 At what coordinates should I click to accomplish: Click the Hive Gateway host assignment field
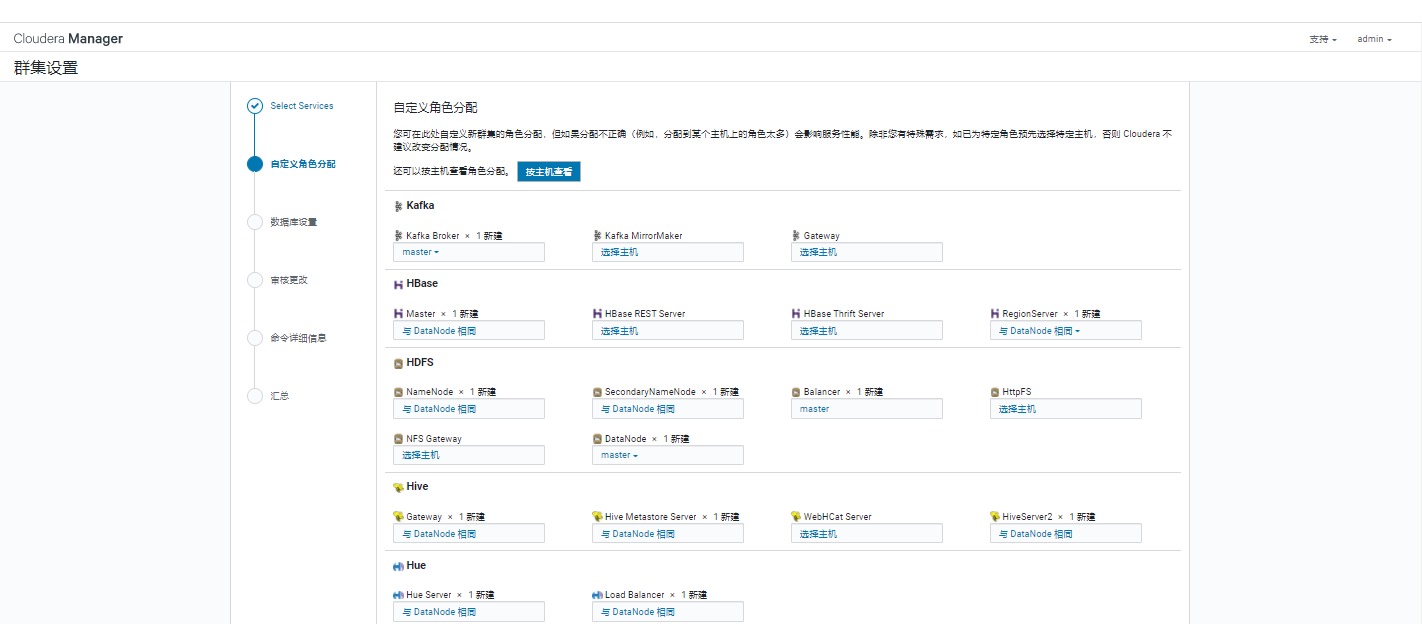(x=469, y=533)
